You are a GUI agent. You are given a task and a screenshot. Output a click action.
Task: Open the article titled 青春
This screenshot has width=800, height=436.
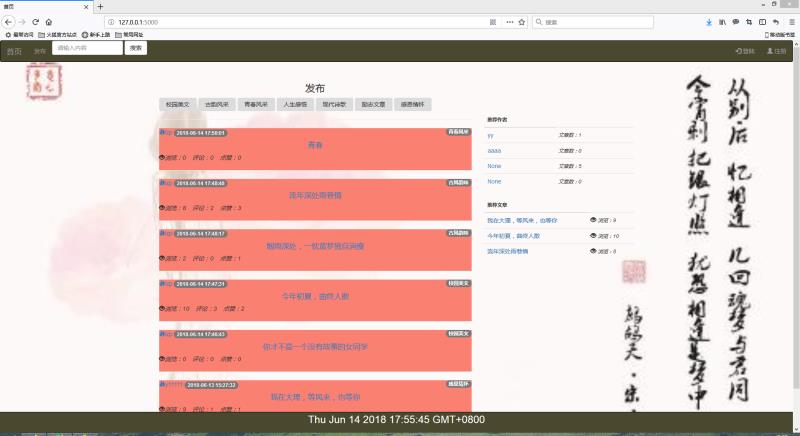[x=315, y=145]
